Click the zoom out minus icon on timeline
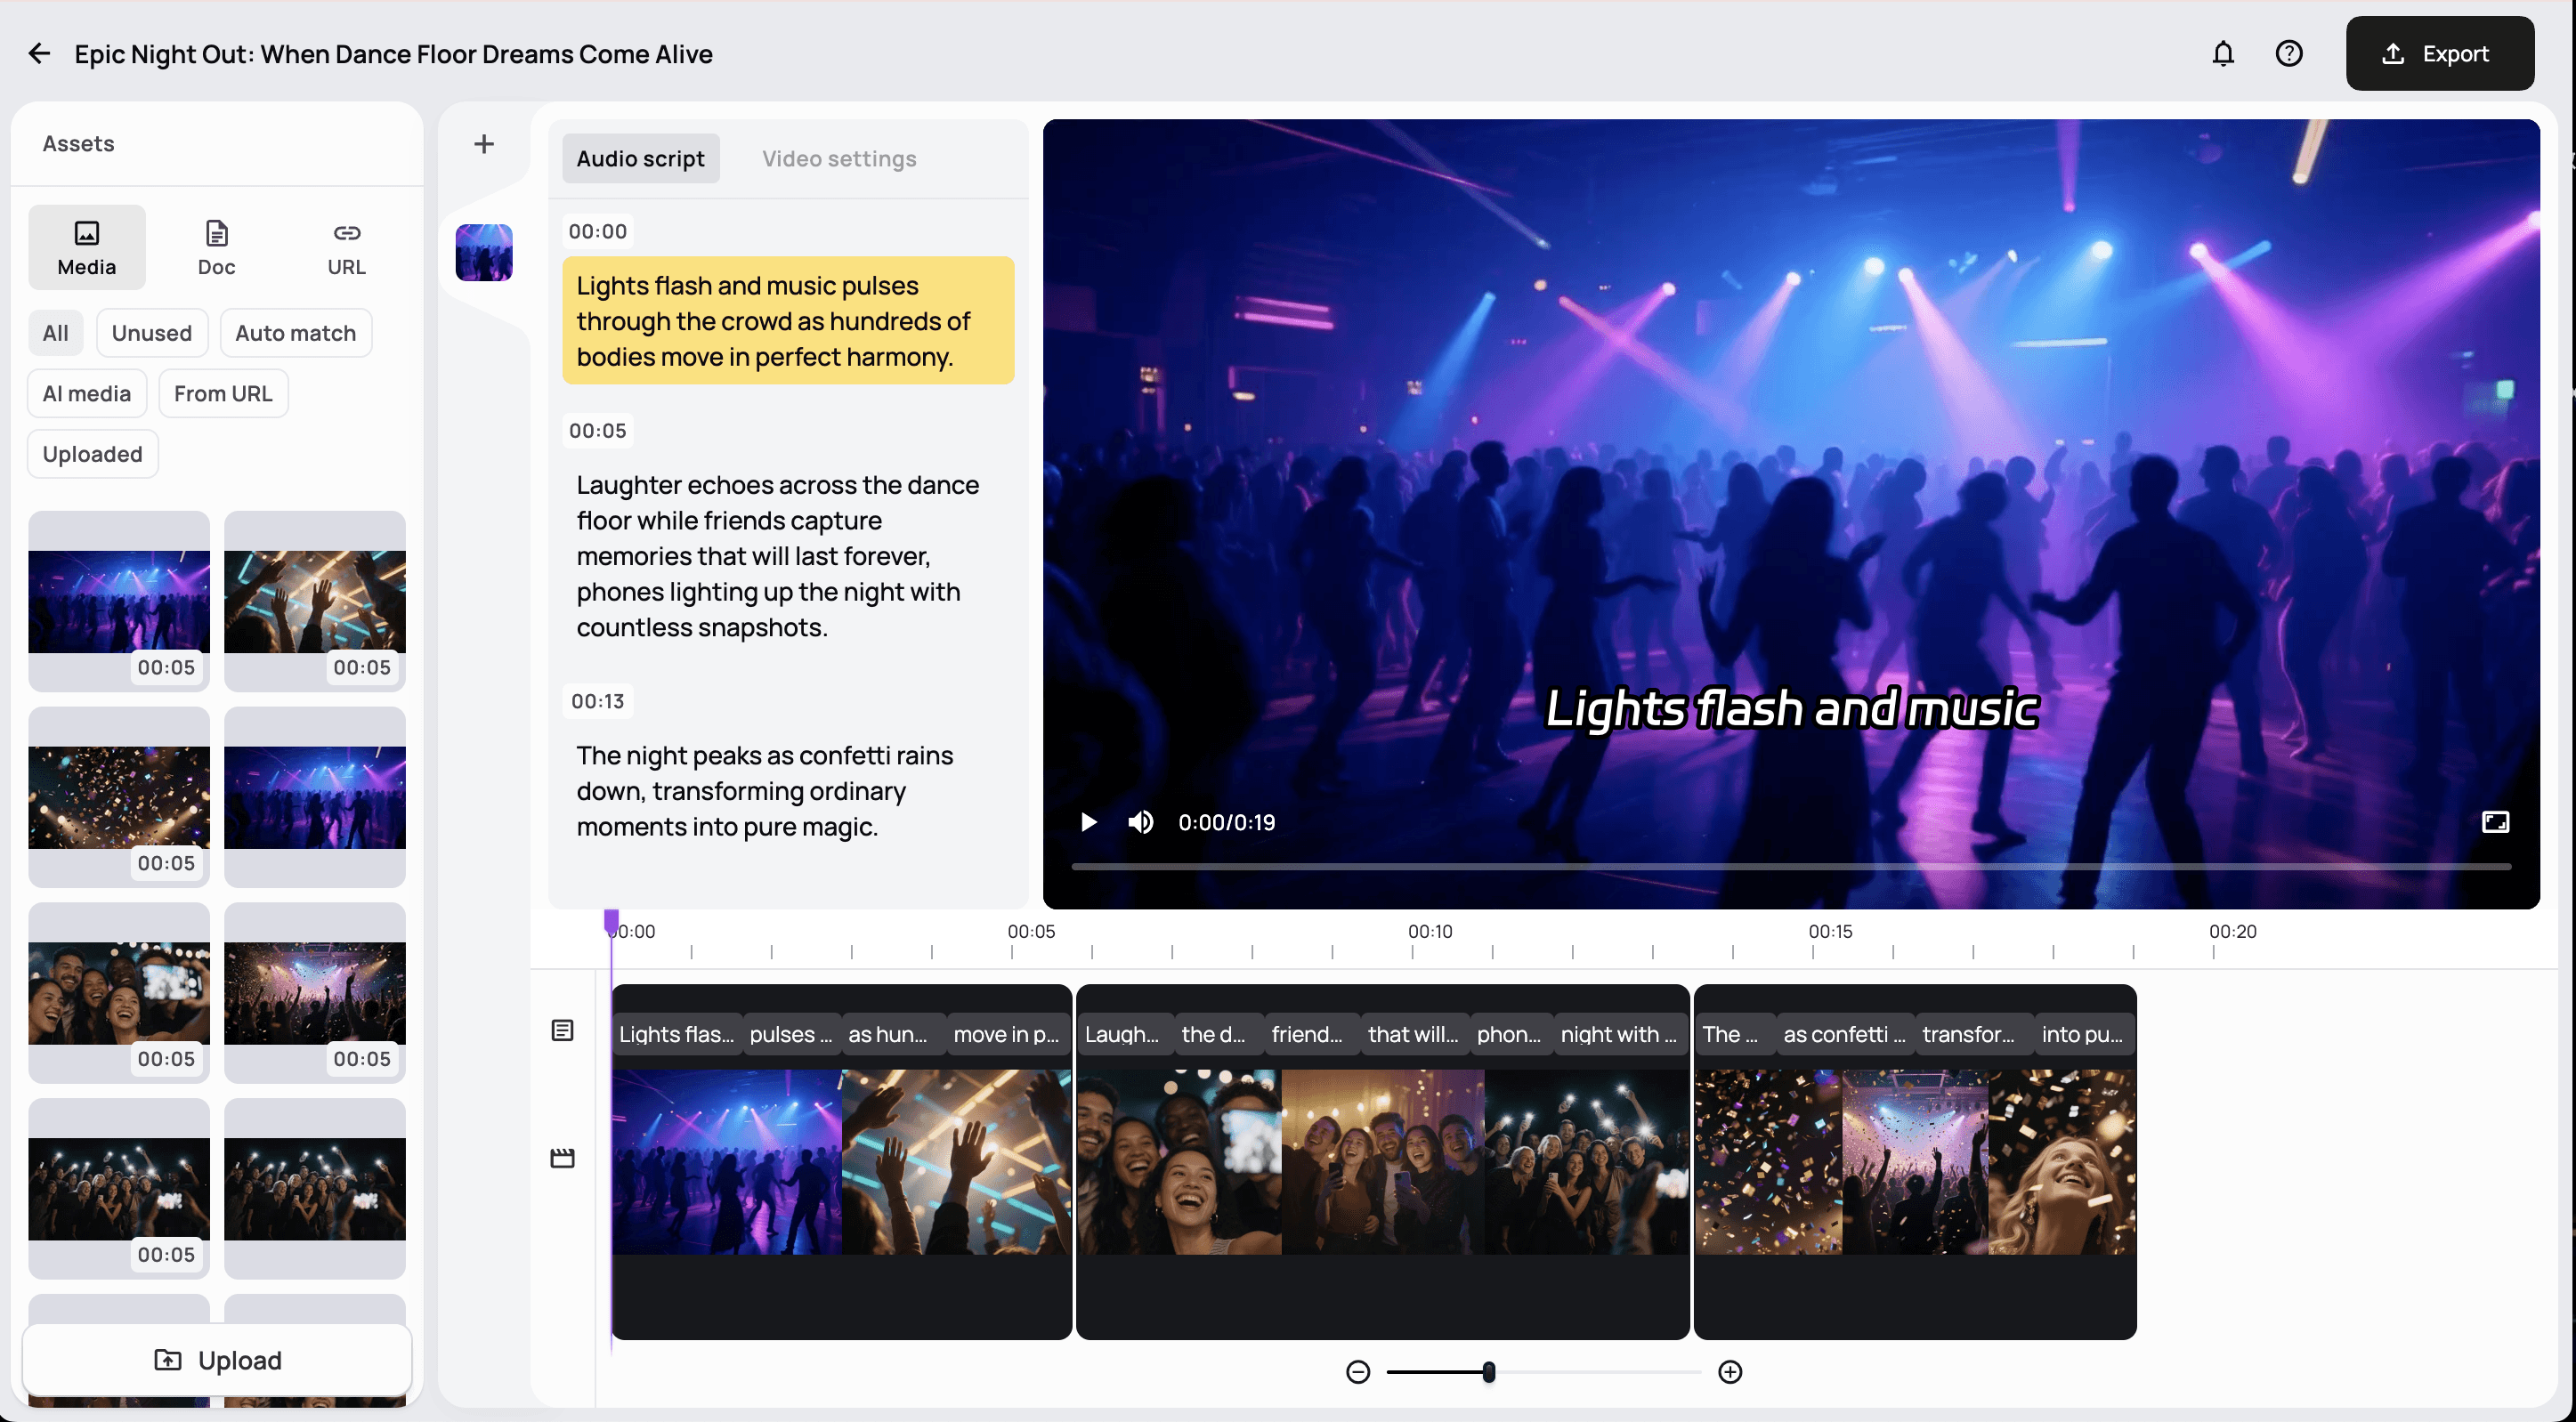Screen dimensions: 2576x1422 click(1357, 1372)
